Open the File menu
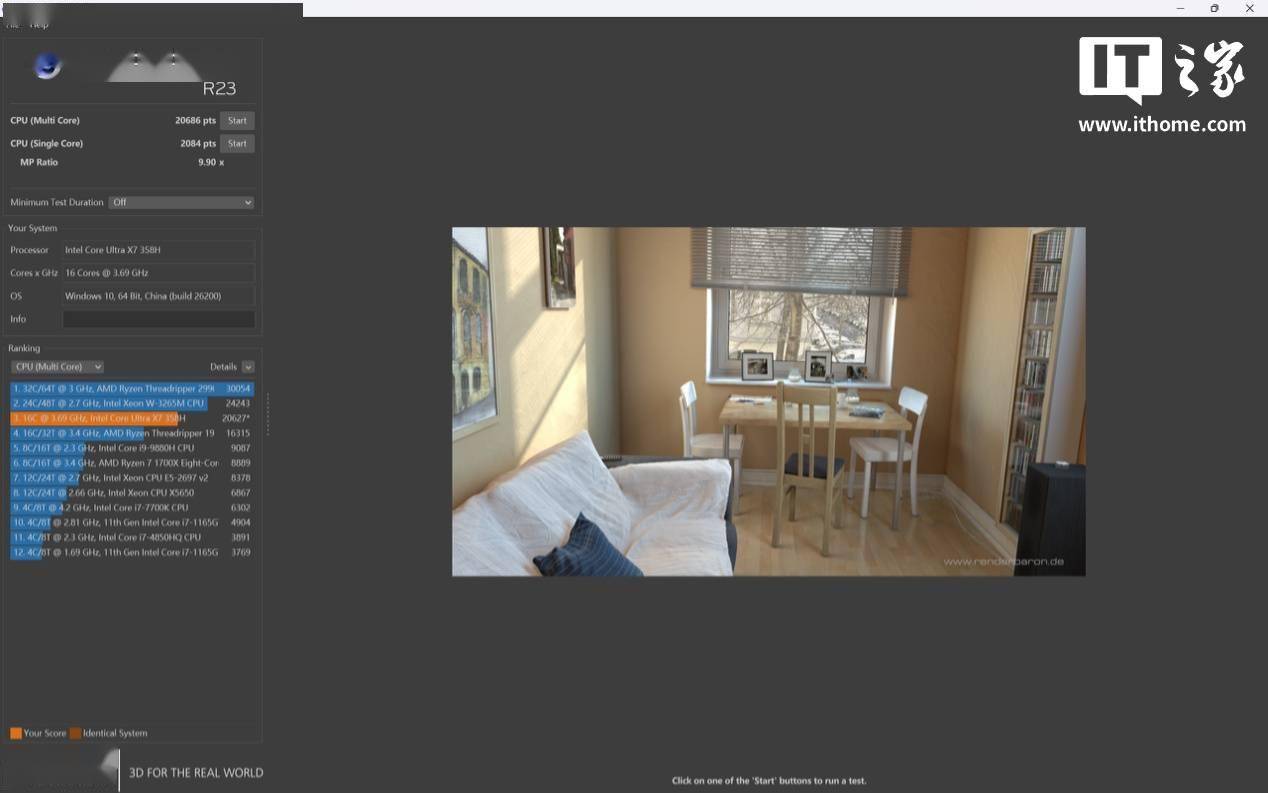The width and height of the screenshot is (1268, 793). (x=13, y=24)
